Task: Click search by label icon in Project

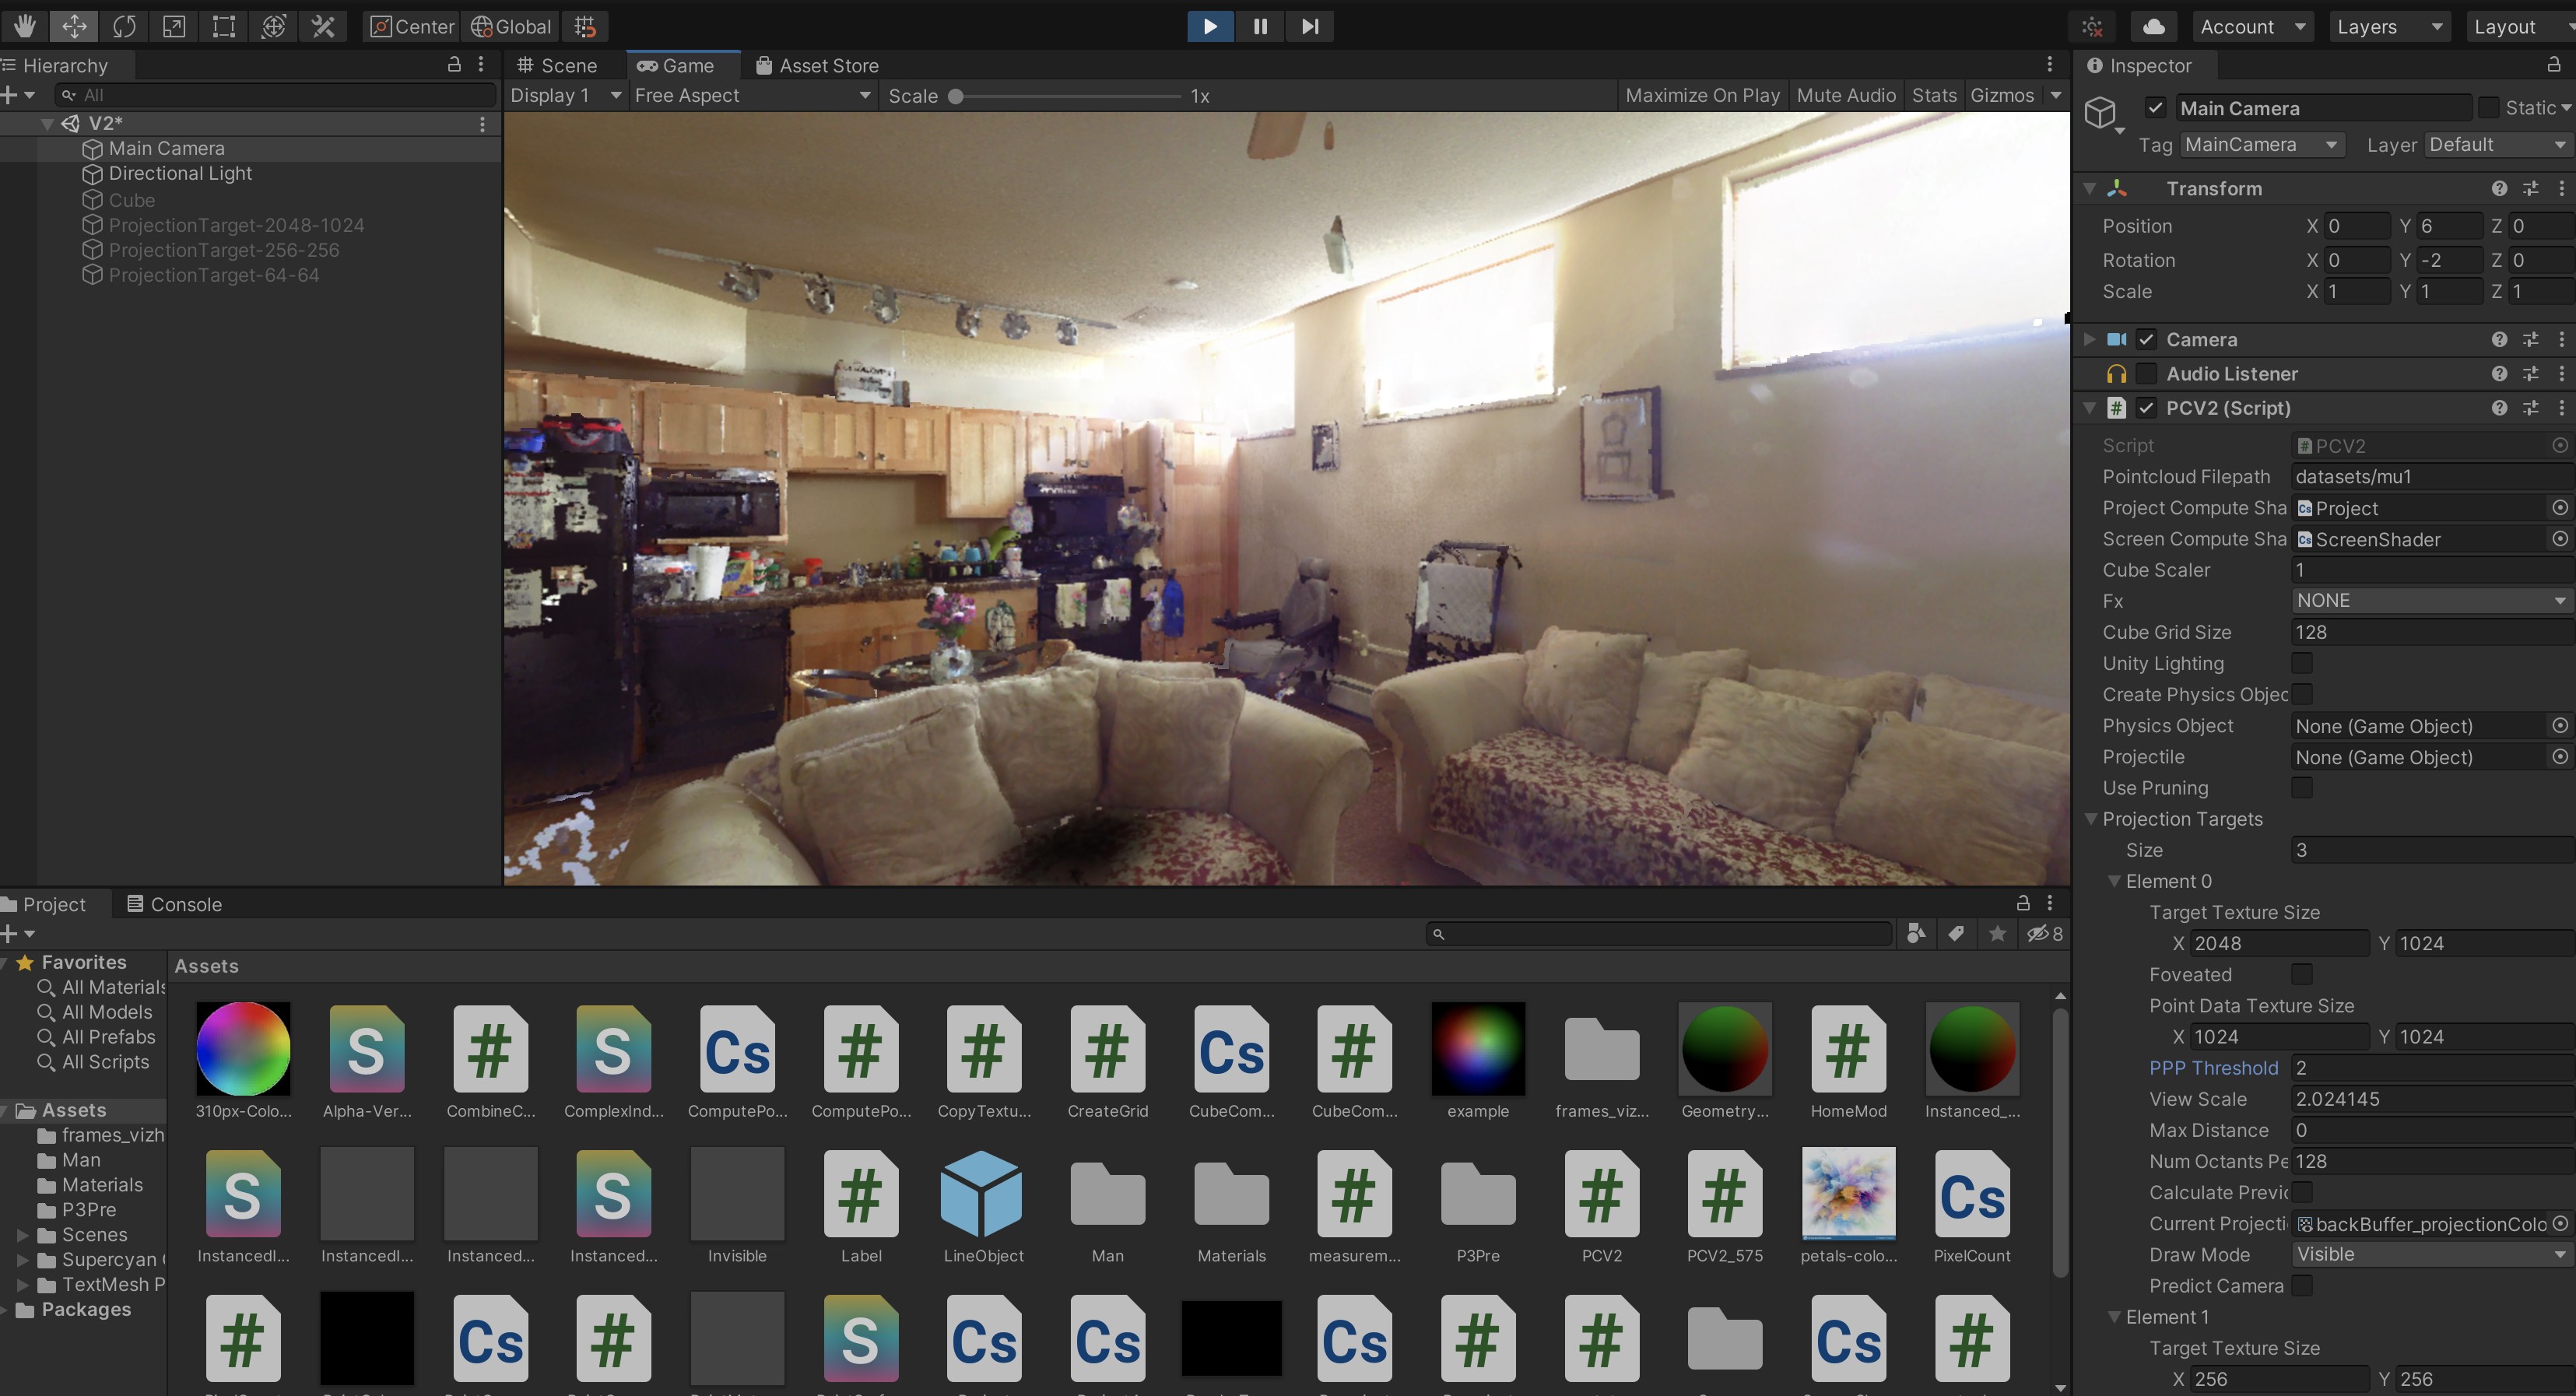Action: tap(1956, 933)
